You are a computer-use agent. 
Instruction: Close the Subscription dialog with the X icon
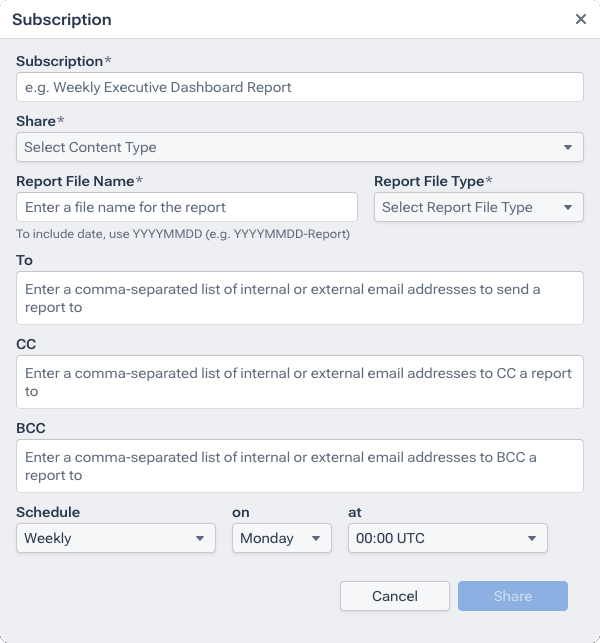click(x=581, y=19)
